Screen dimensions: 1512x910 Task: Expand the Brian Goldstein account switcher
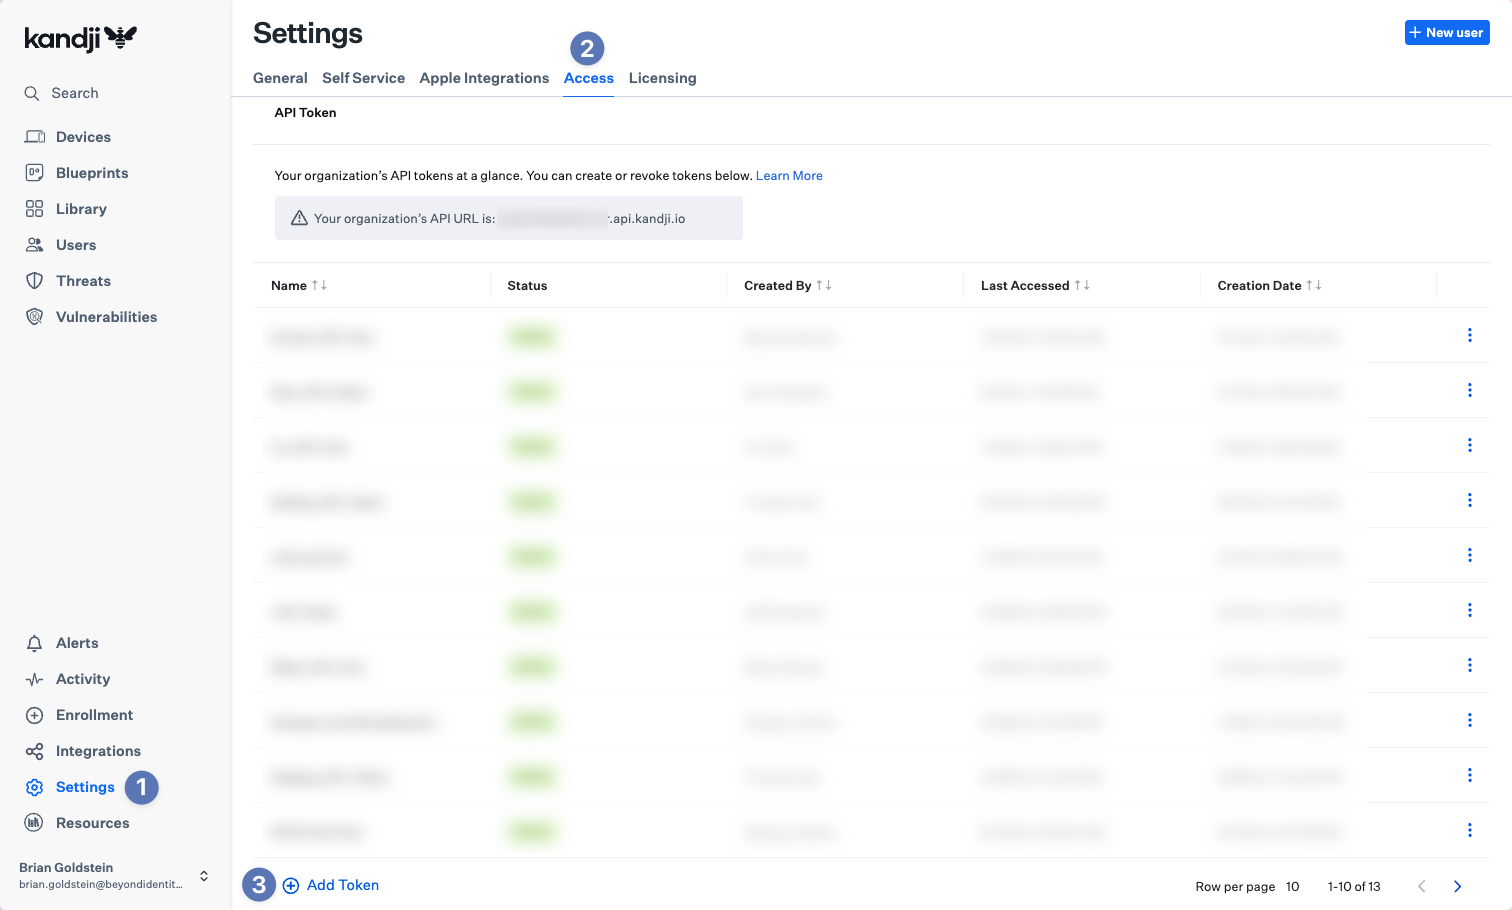tap(204, 876)
